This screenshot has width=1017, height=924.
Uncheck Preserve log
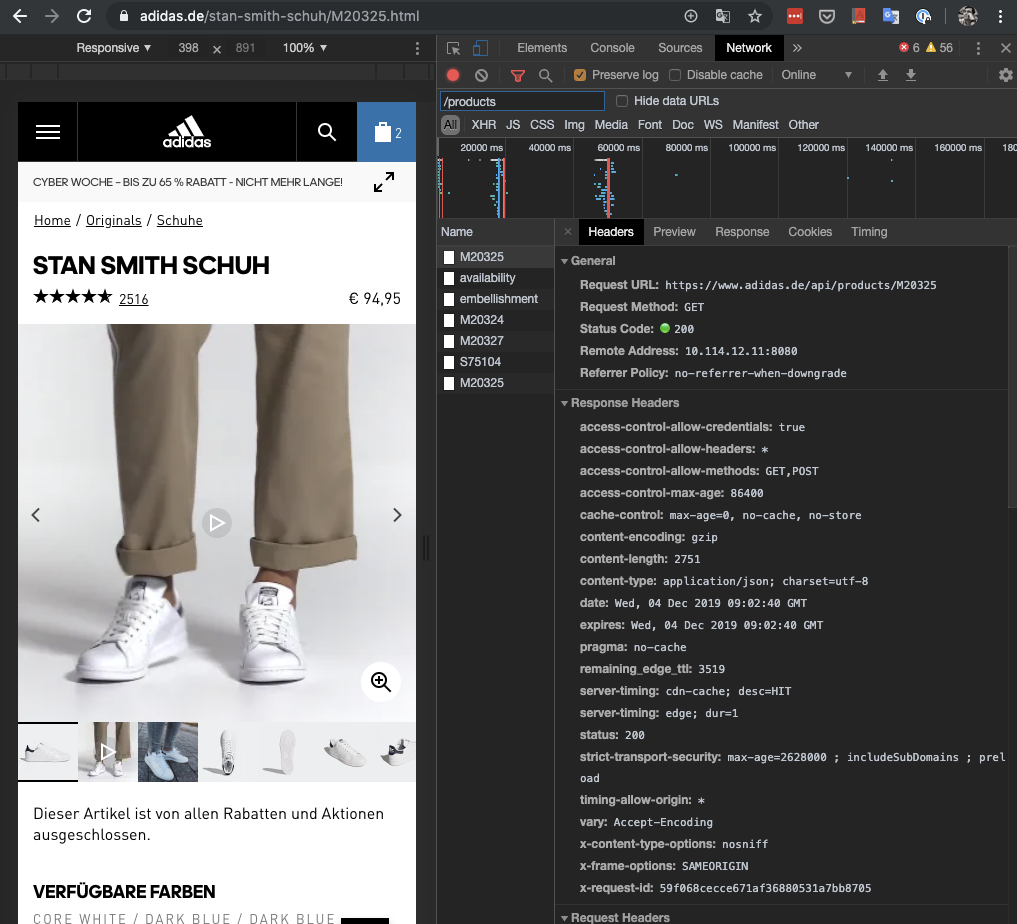[580, 75]
